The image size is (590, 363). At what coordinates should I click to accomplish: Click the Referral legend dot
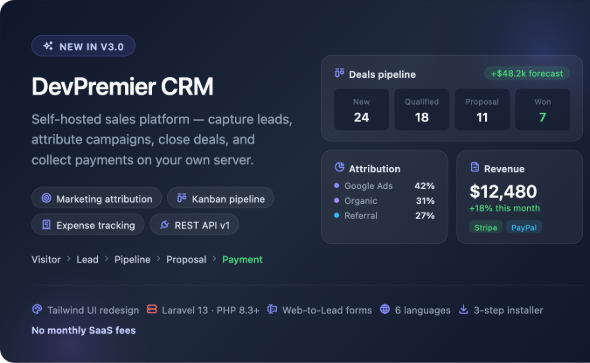[336, 215]
